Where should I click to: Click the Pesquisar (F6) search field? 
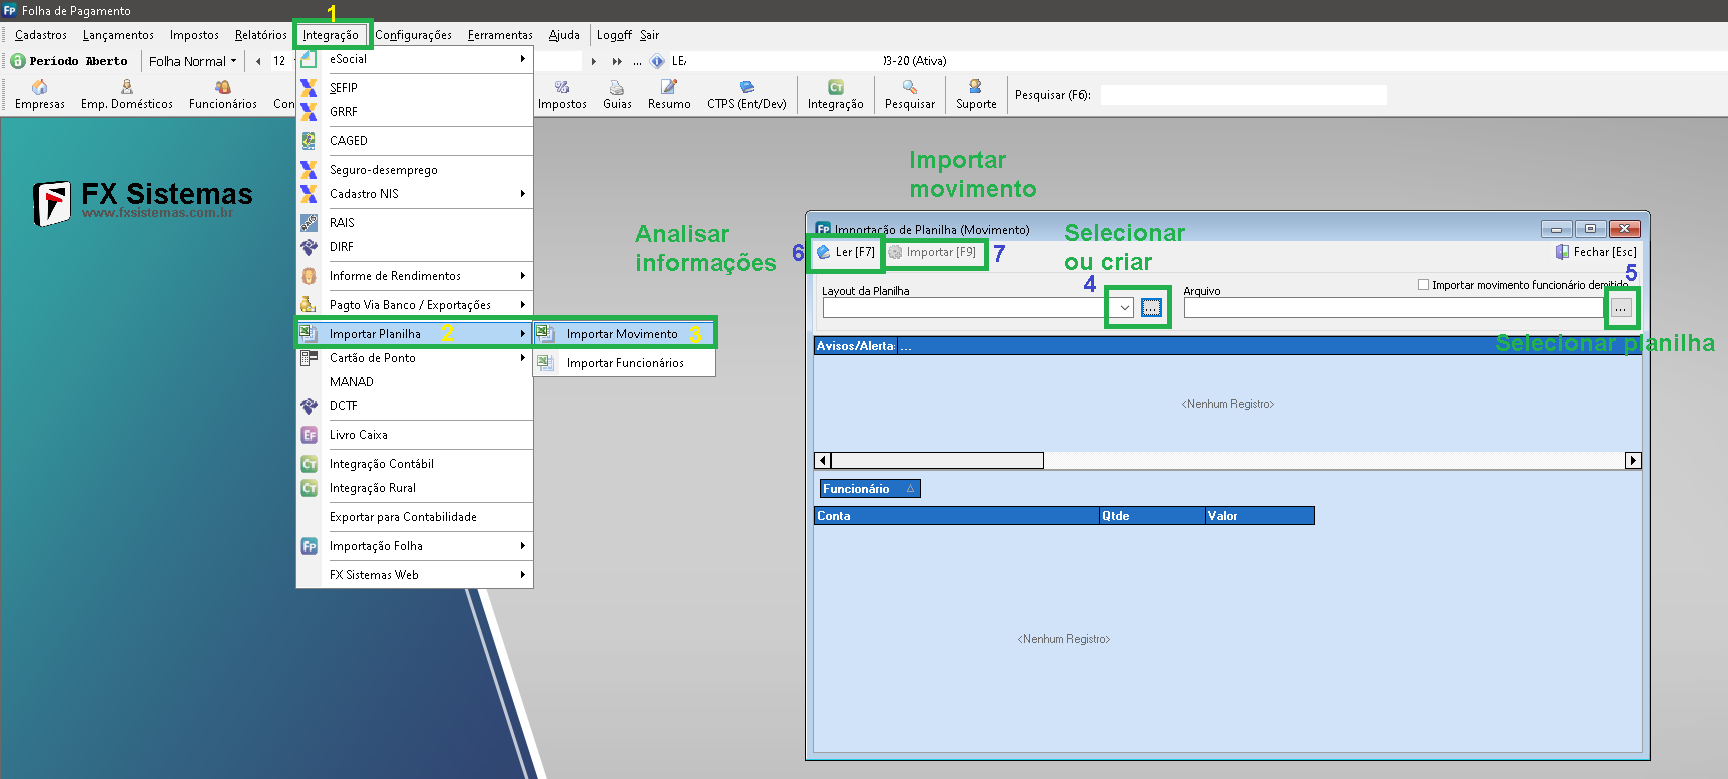[1243, 95]
